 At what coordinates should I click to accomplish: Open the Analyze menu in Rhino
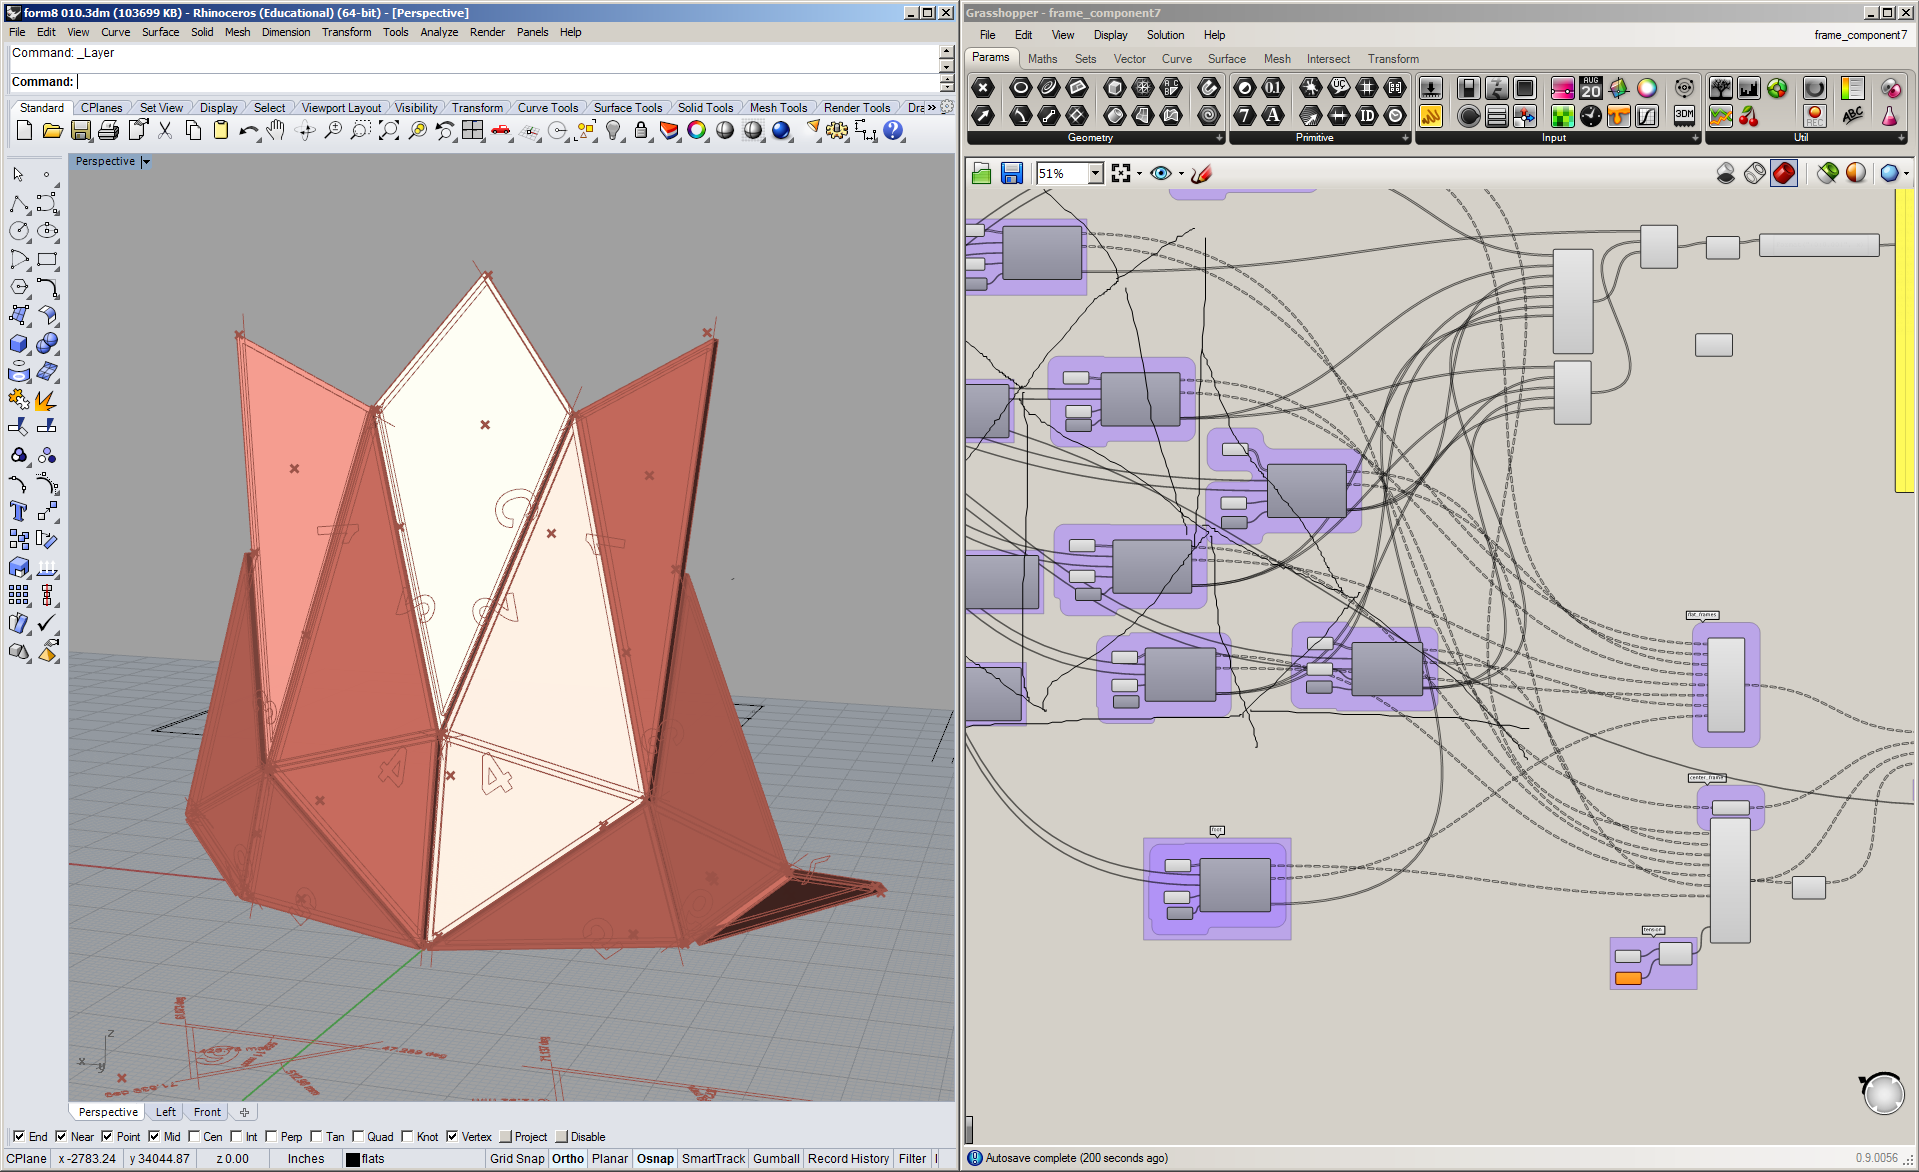[x=438, y=32]
